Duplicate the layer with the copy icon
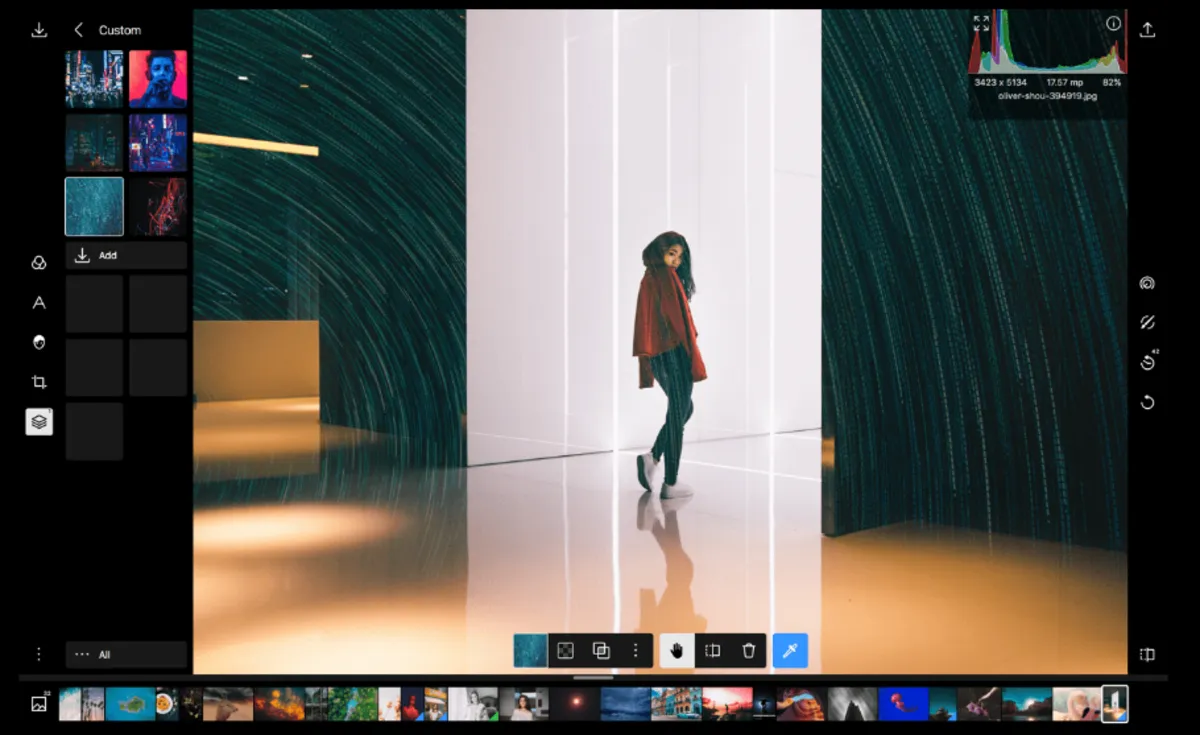The image size is (1200, 735). 601,650
